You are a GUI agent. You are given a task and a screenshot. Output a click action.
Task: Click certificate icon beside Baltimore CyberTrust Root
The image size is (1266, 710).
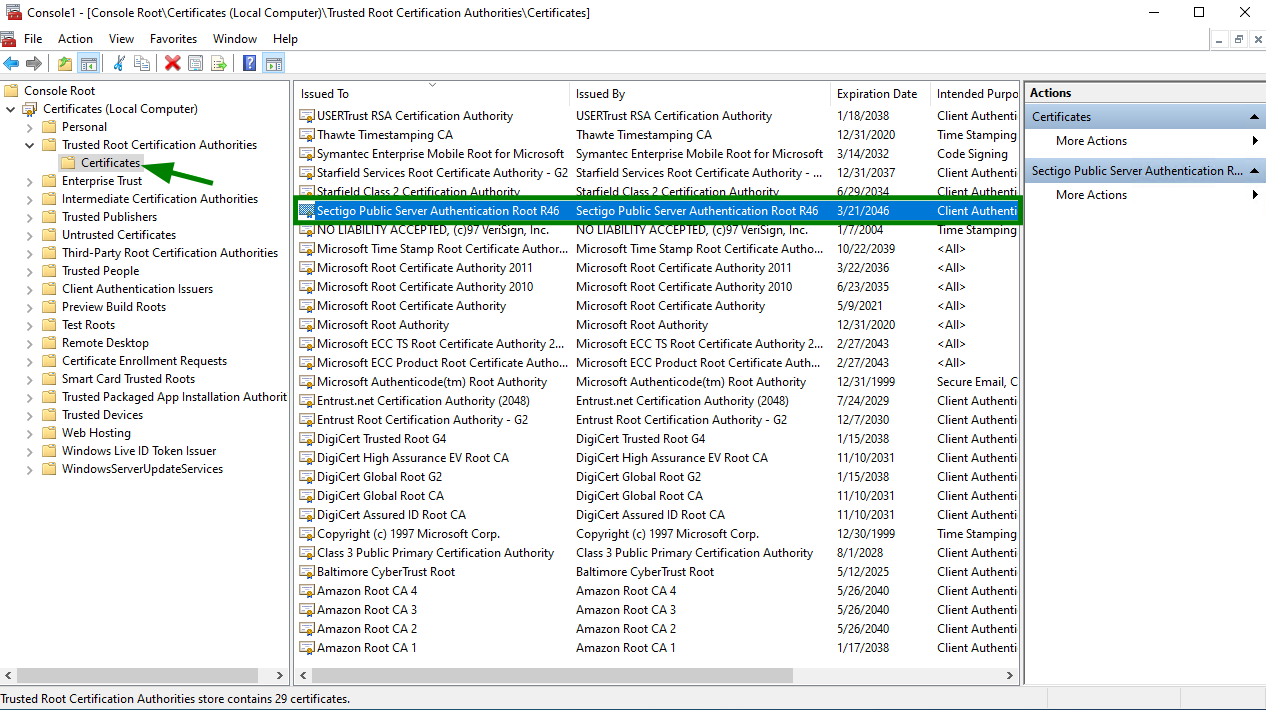pyautogui.click(x=307, y=572)
